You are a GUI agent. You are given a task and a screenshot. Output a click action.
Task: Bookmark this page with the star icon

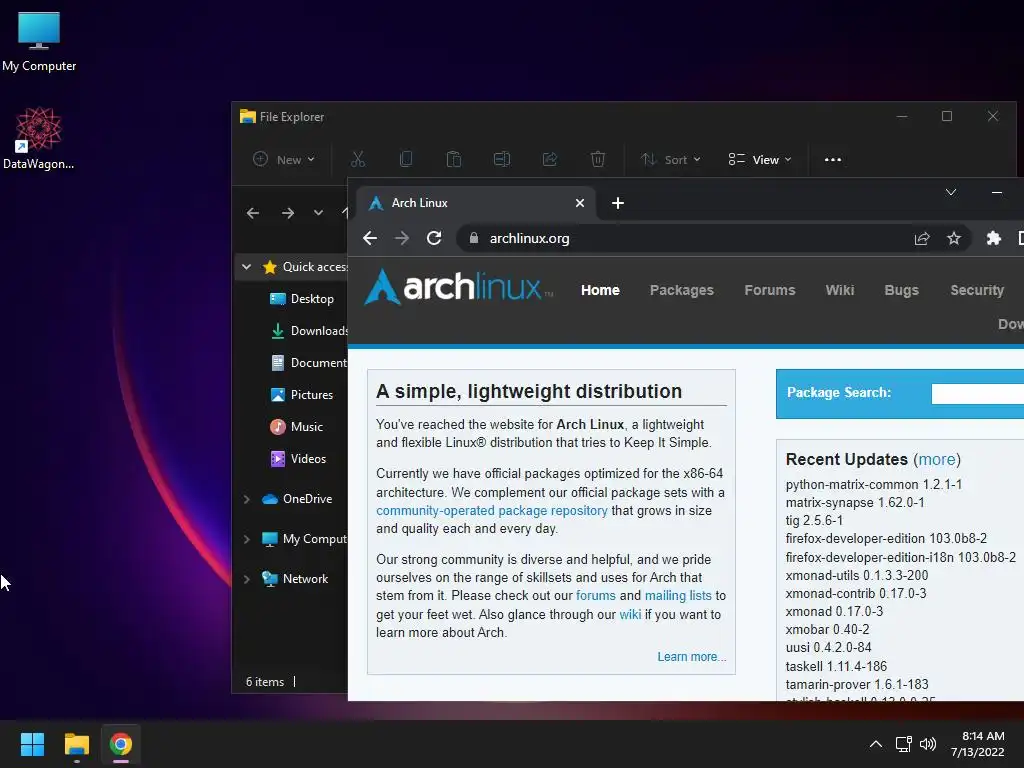click(x=954, y=238)
